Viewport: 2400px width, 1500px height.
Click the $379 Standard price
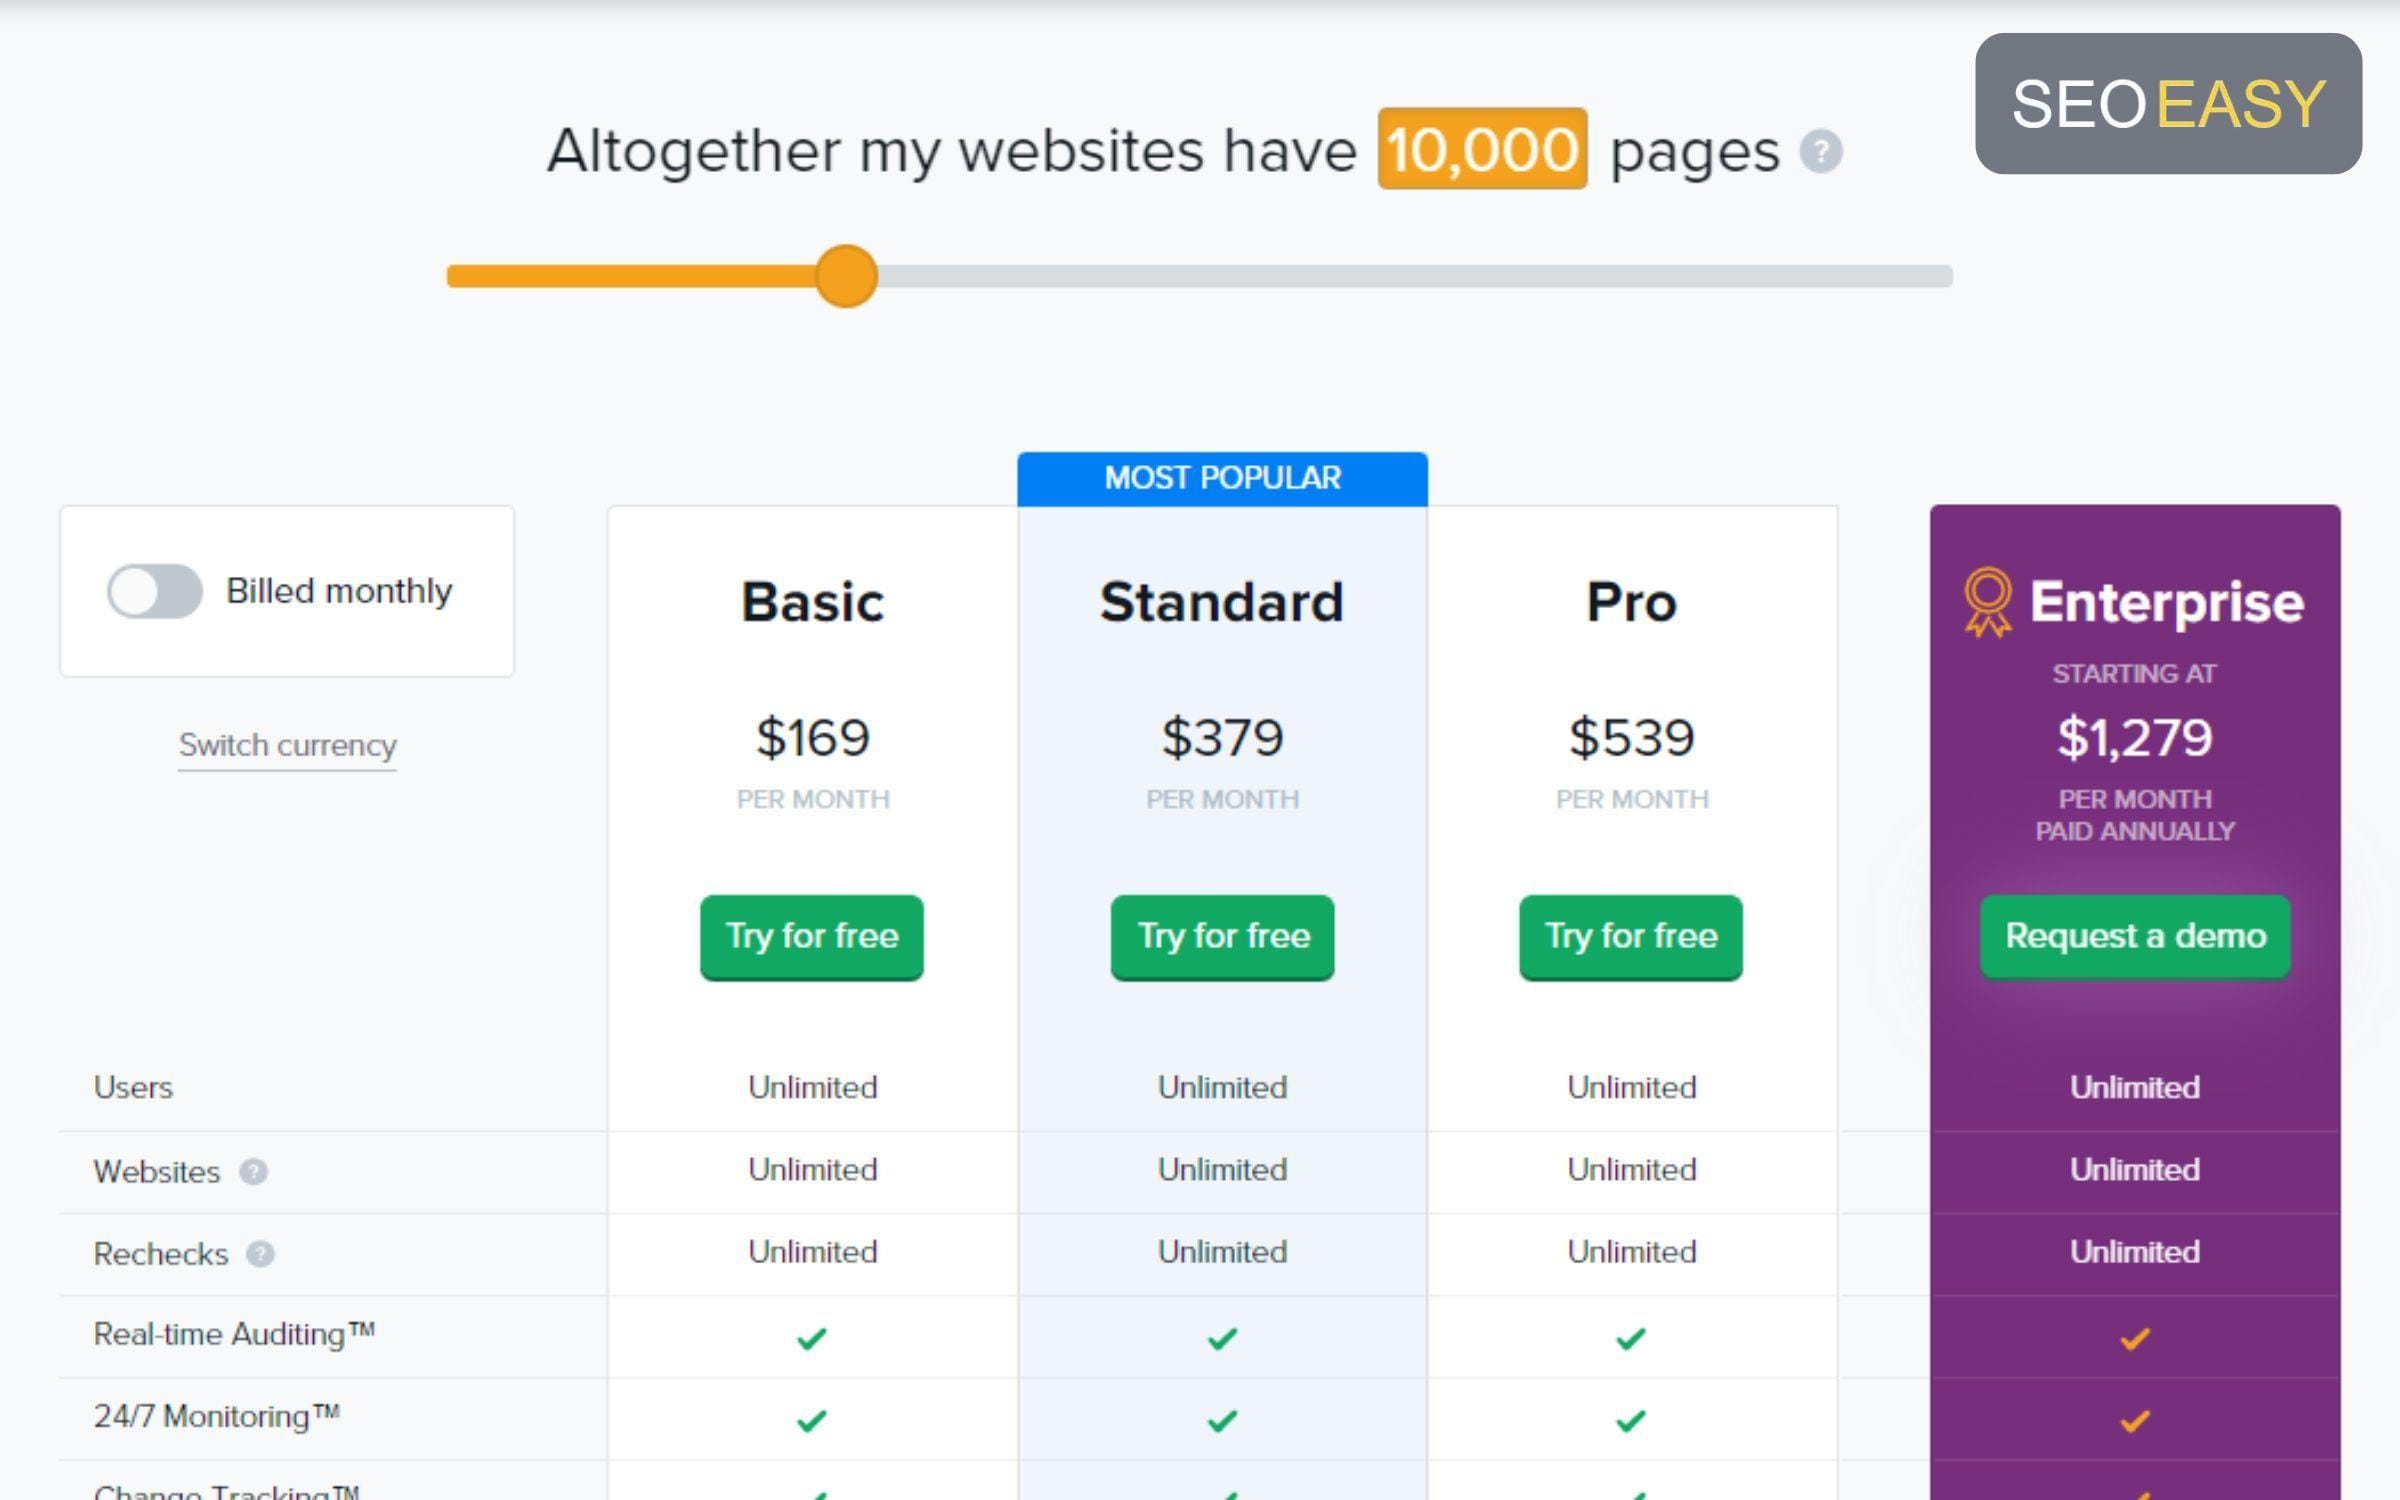pos(1222,738)
